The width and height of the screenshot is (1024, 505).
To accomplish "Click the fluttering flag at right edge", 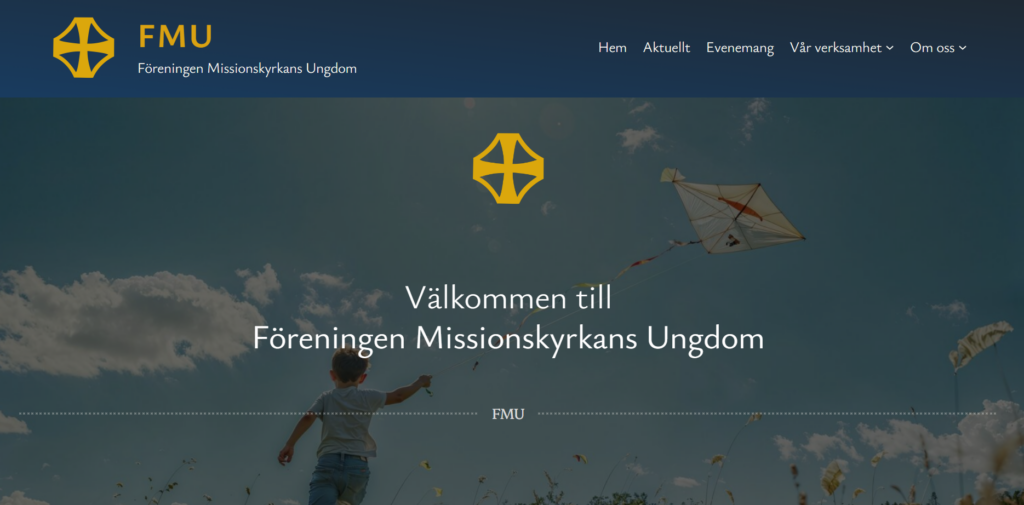I will (x=980, y=343).
